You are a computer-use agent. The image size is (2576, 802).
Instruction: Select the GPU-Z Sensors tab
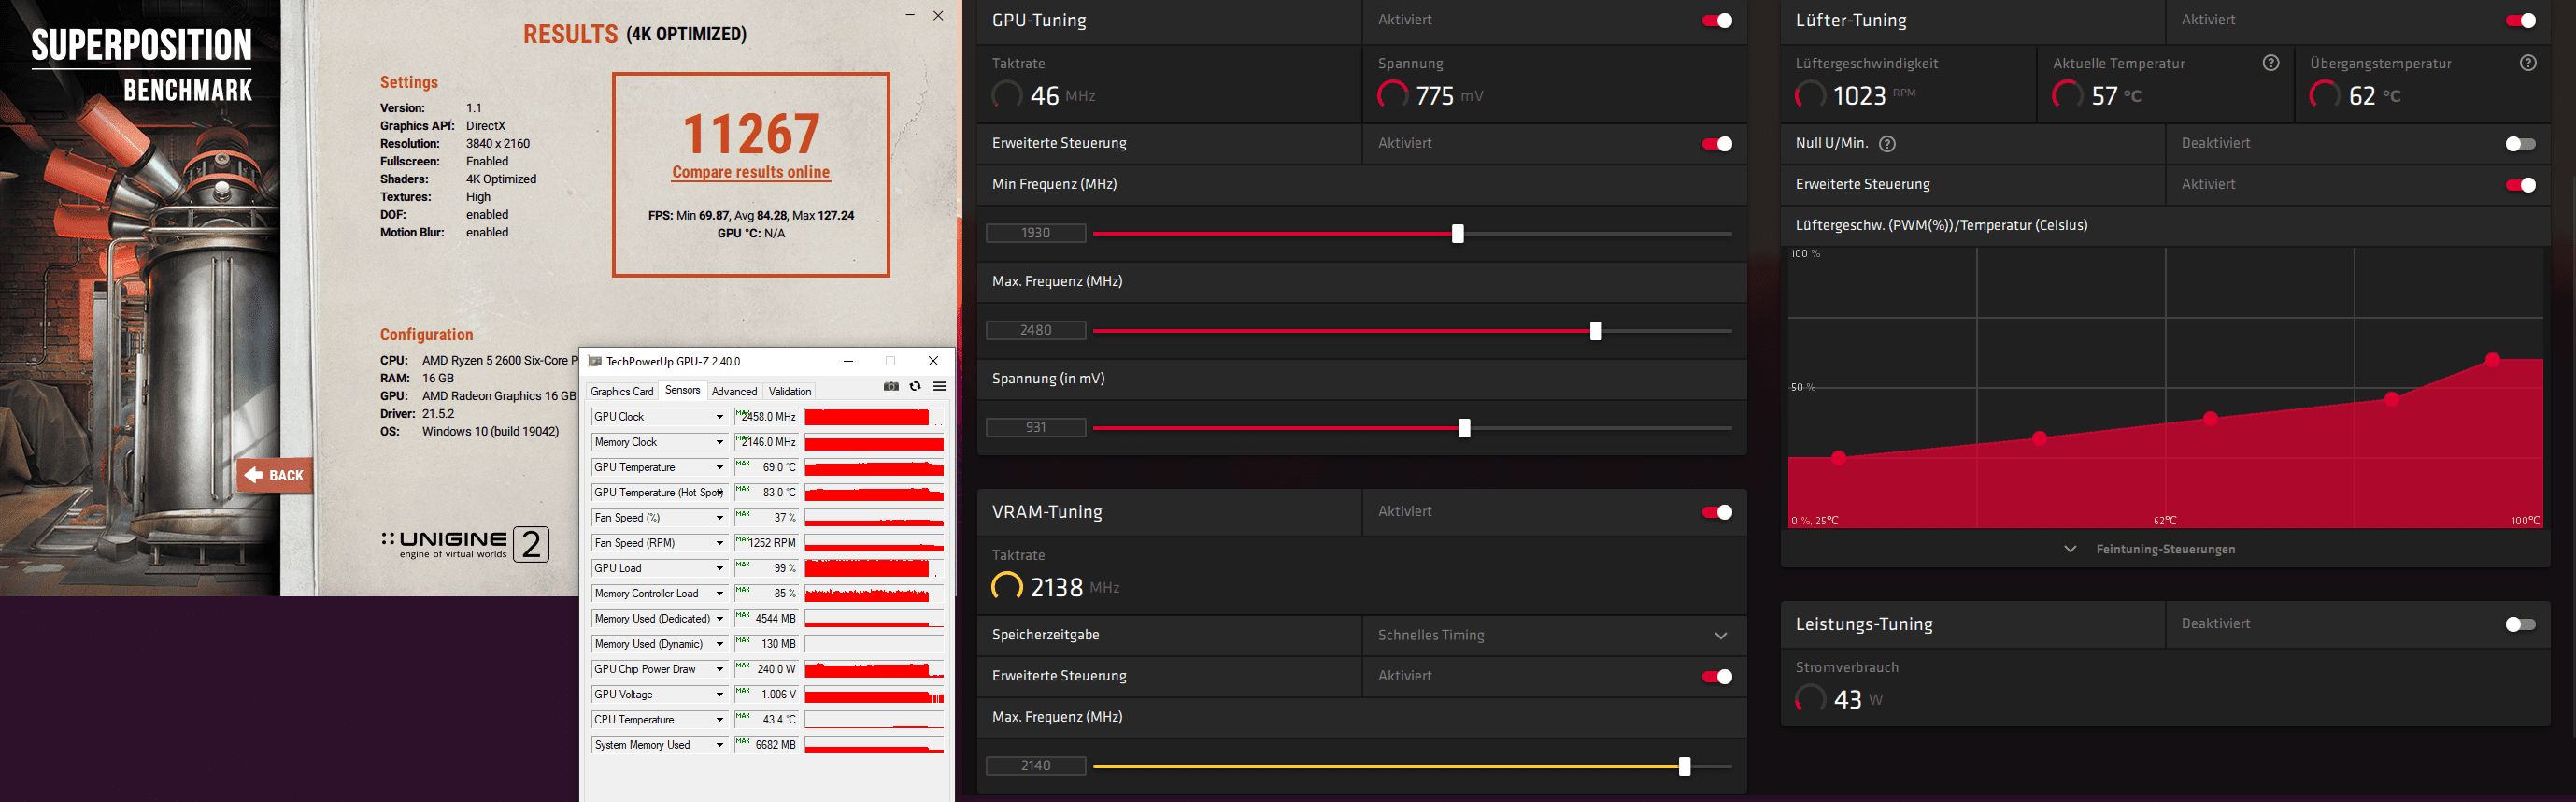coord(683,391)
